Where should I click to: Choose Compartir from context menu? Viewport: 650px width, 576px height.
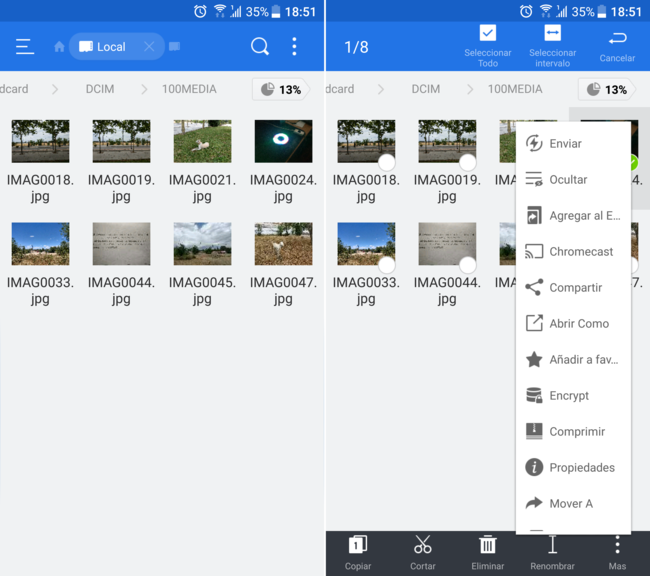(x=575, y=288)
